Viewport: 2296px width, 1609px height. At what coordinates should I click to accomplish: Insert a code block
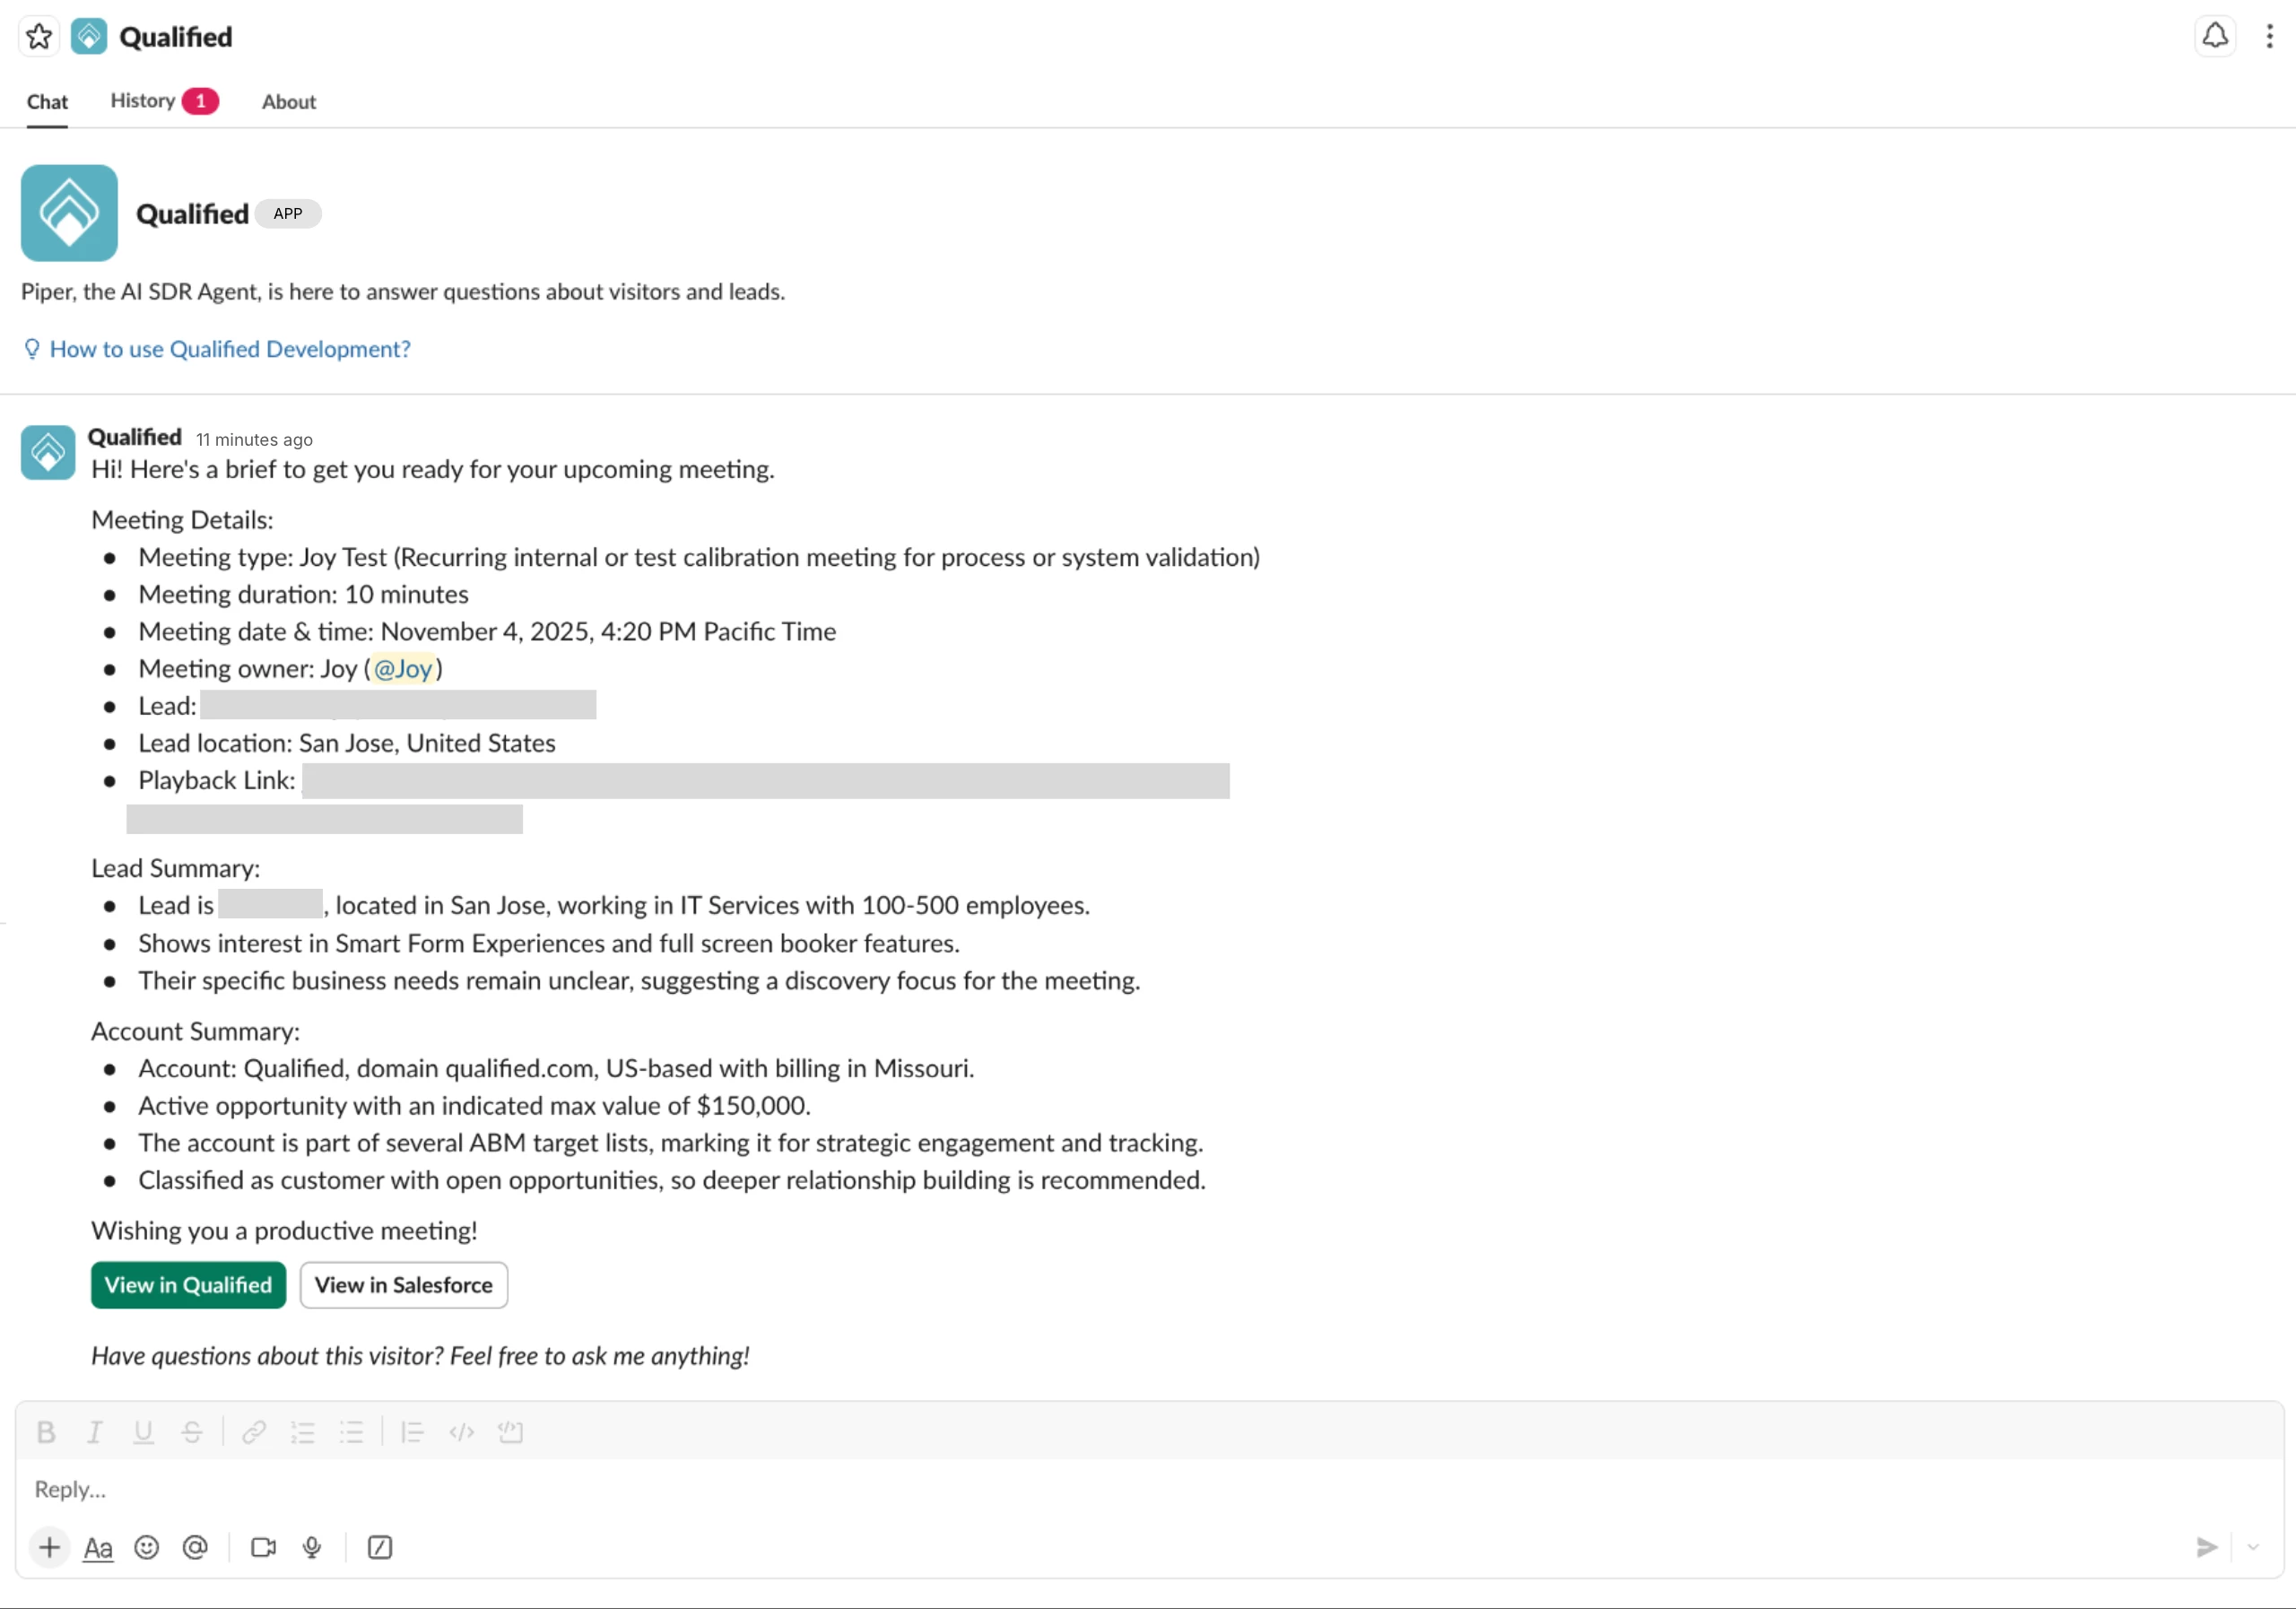coord(510,1432)
